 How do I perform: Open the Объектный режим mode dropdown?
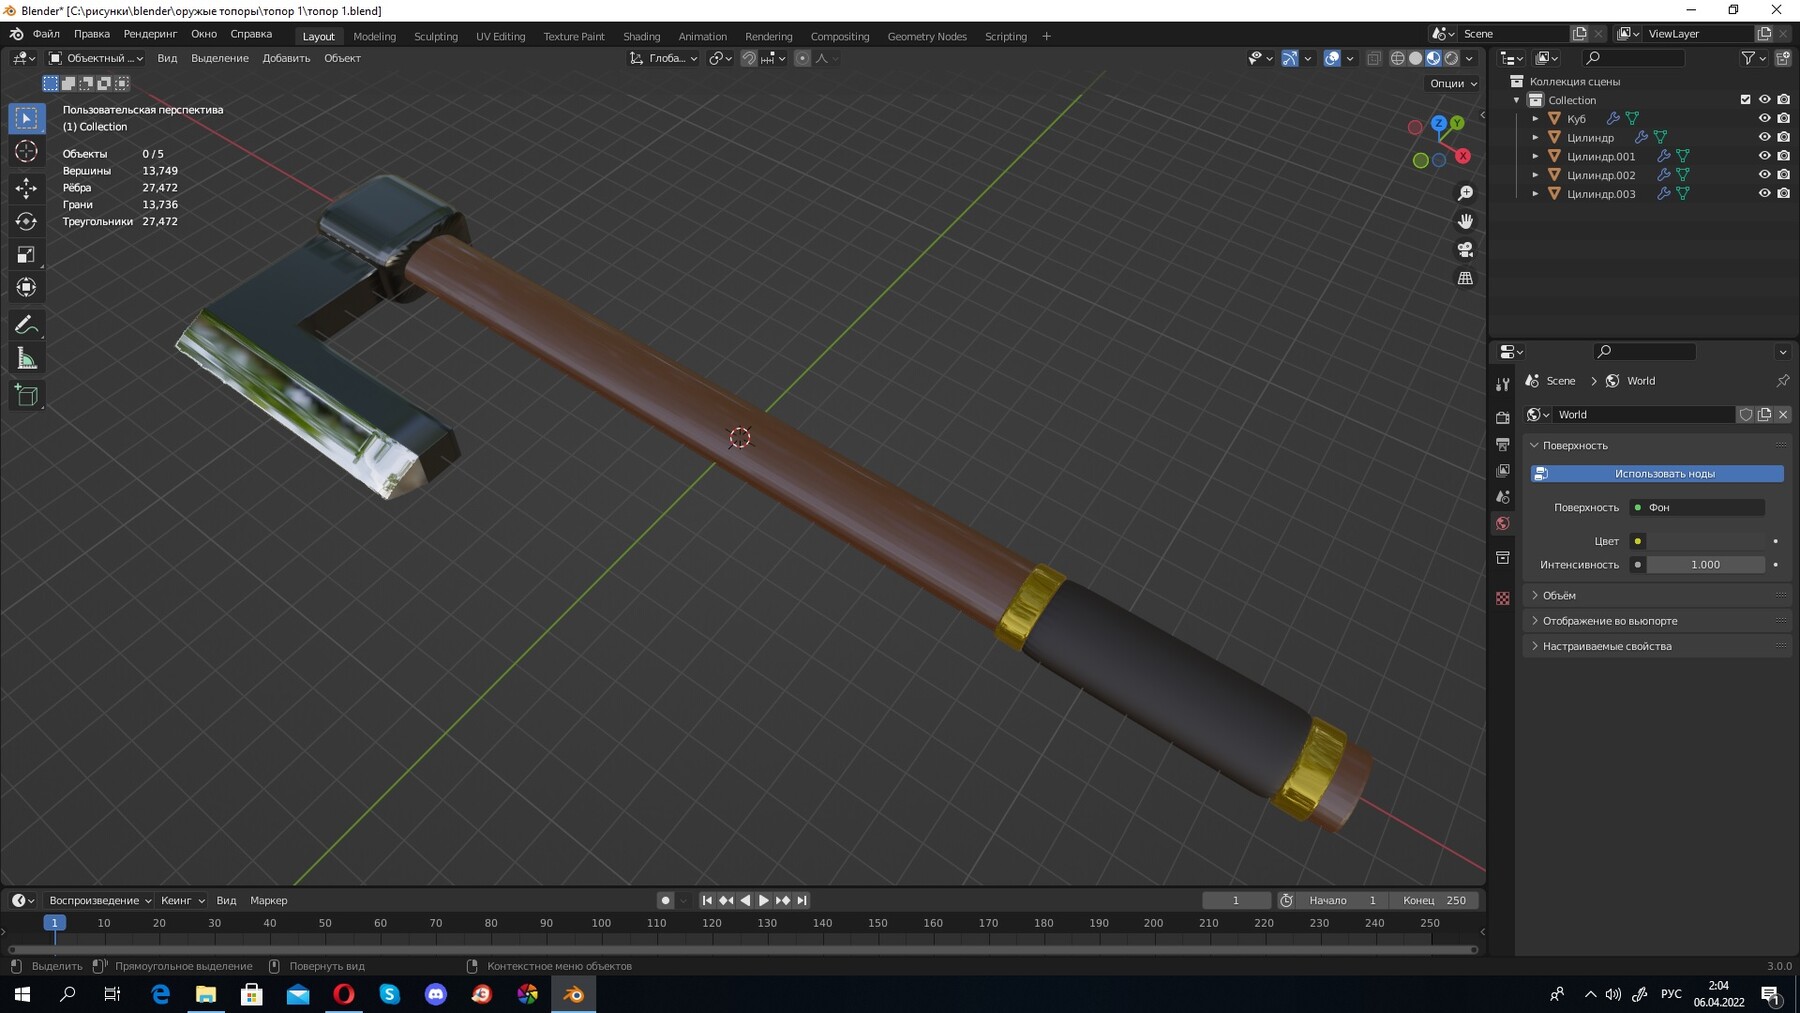click(x=97, y=58)
